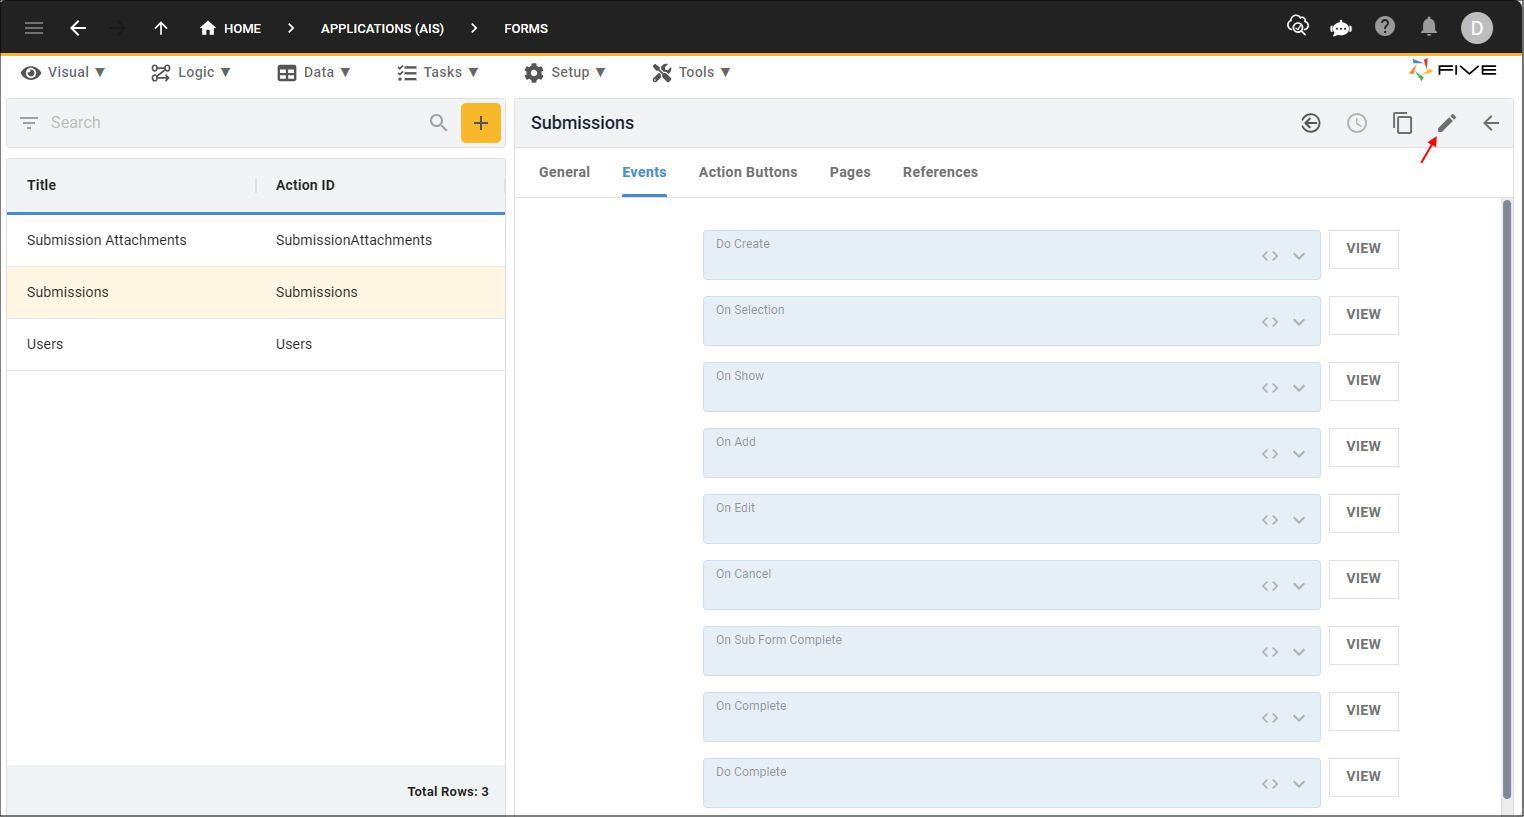Viewport: 1524px width, 817px height.
Task: Click the search magnifier icon
Action: [x=438, y=123]
